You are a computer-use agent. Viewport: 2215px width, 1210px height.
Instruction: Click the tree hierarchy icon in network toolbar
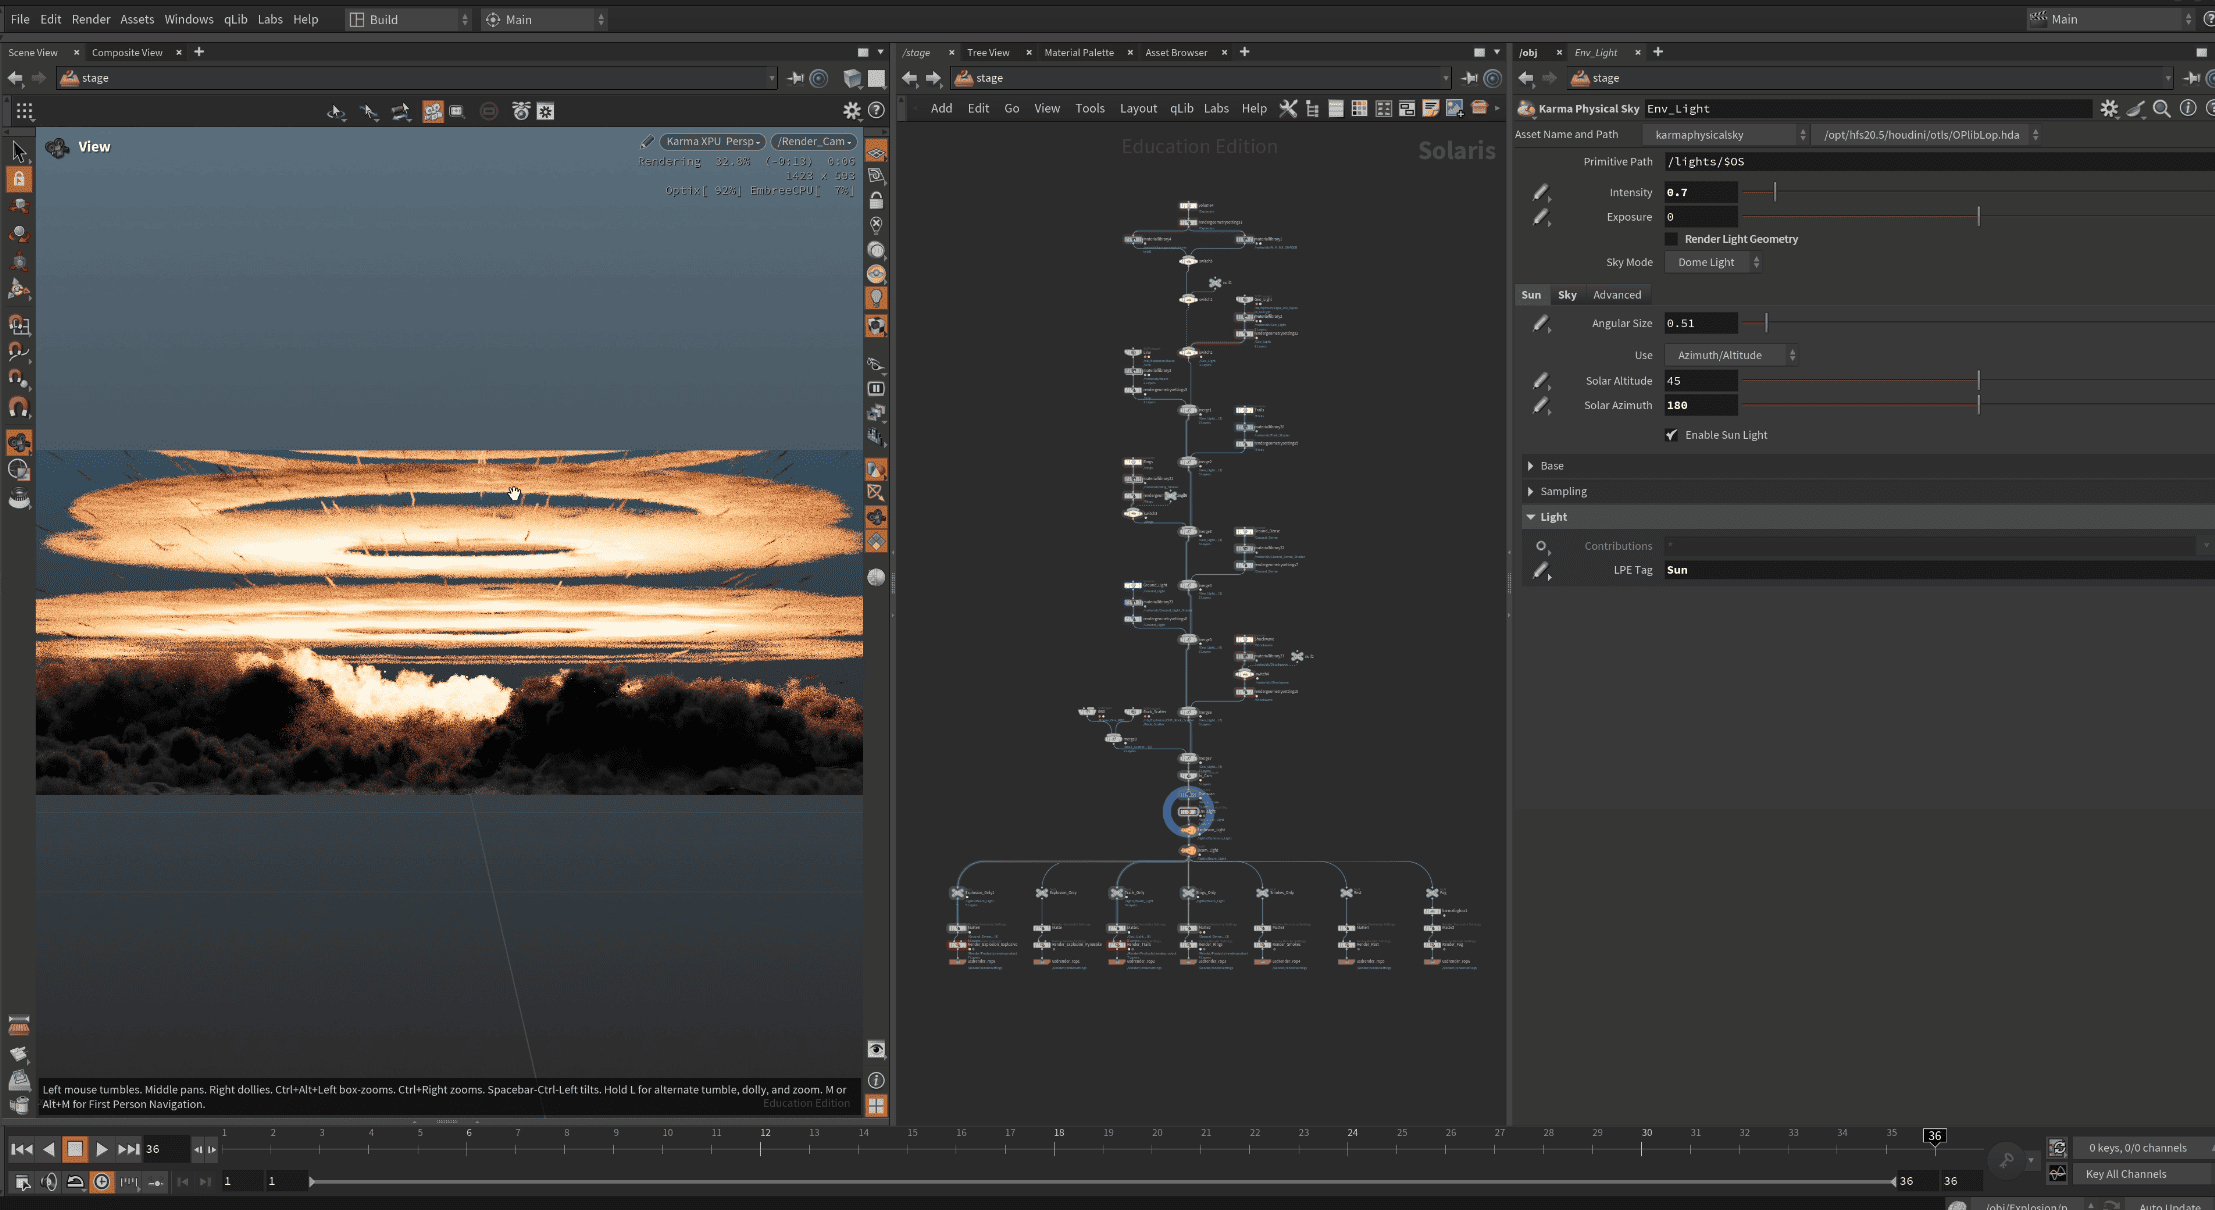1312,108
